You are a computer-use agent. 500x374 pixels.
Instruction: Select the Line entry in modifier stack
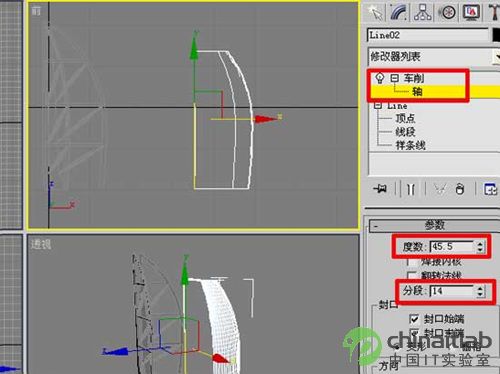click(x=397, y=106)
